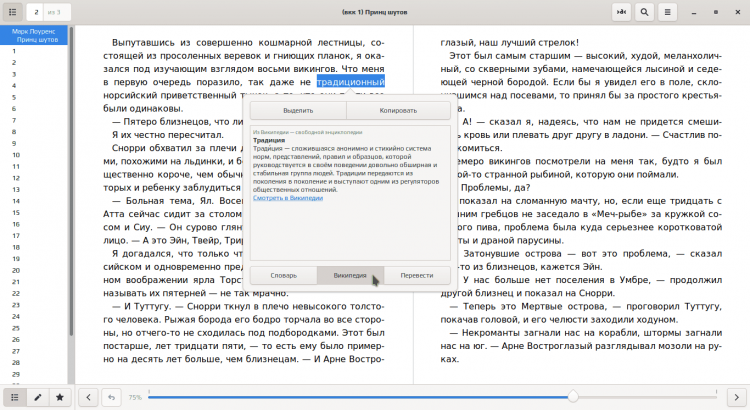Click the navigation icon left of search

click(x=621, y=12)
